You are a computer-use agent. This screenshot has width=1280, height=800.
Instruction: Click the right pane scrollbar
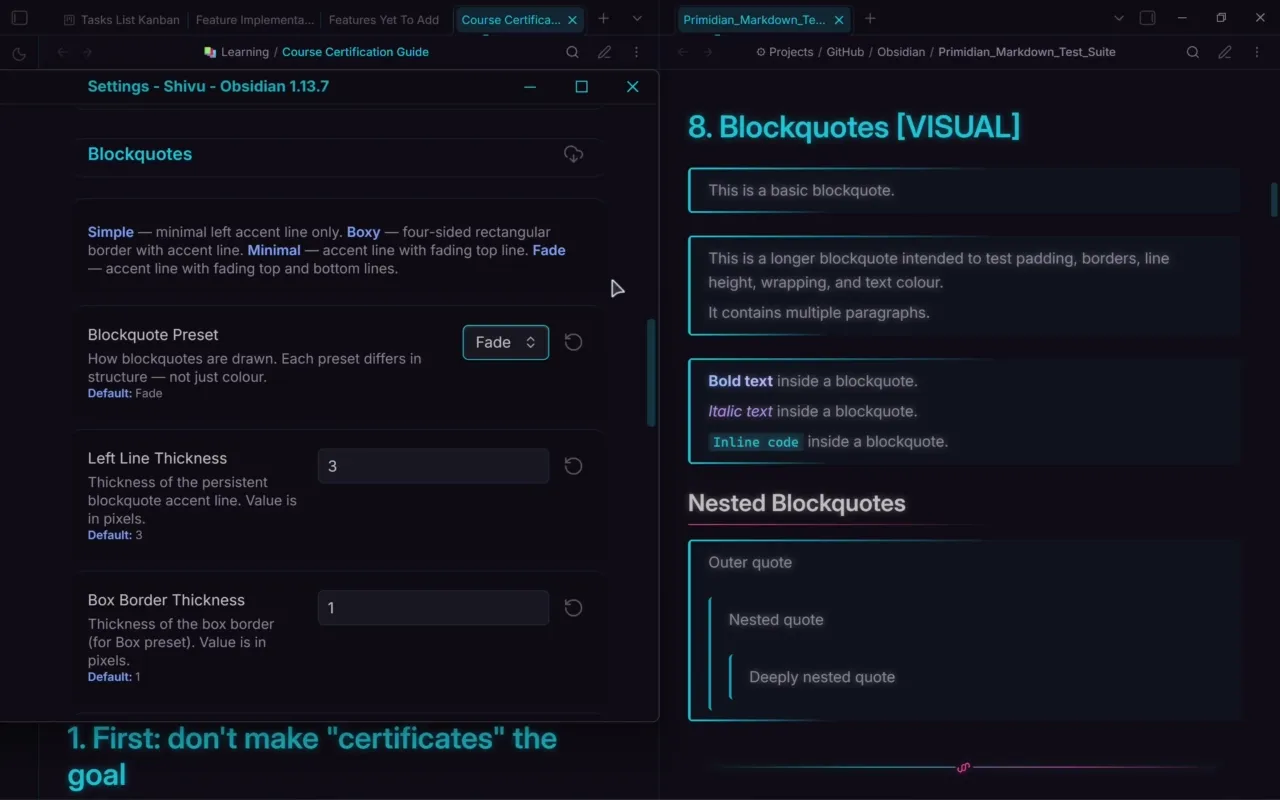[x=1274, y=199]
